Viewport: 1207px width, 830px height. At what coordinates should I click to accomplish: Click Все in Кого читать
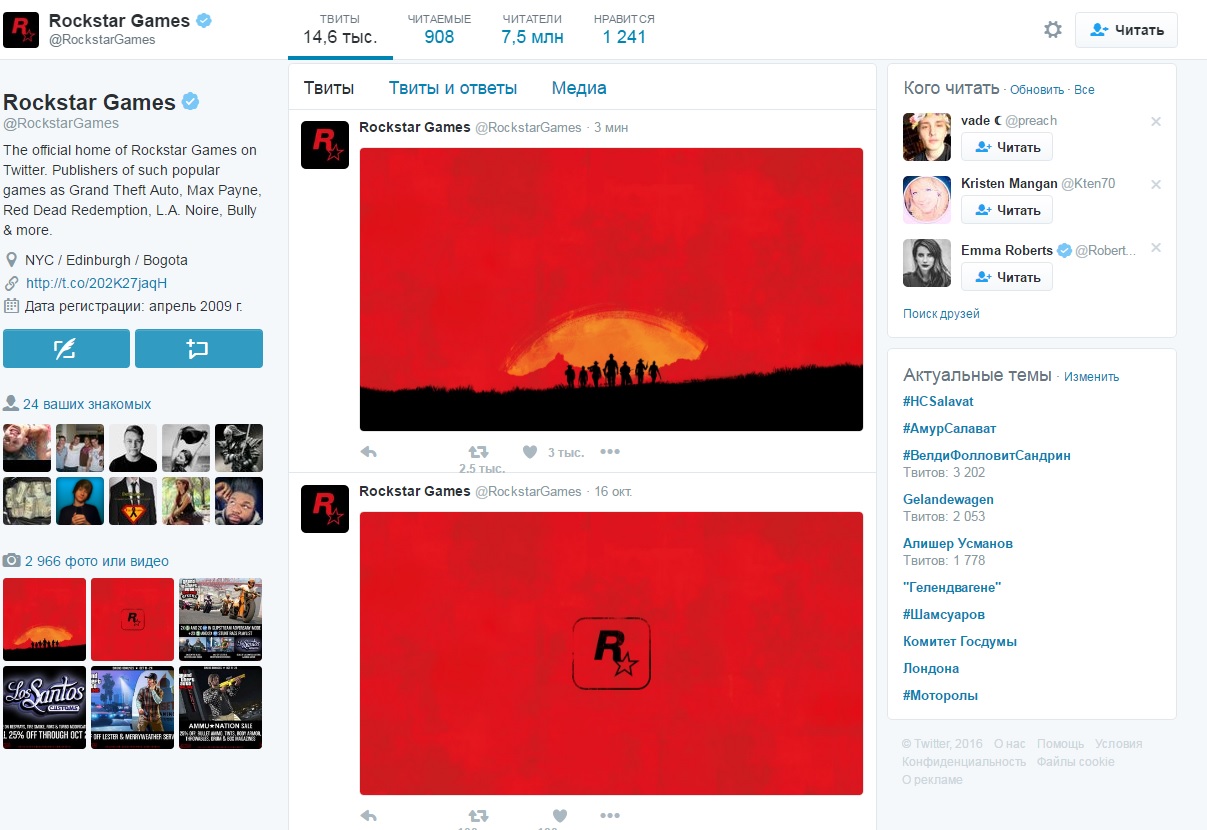(1084, 90)
